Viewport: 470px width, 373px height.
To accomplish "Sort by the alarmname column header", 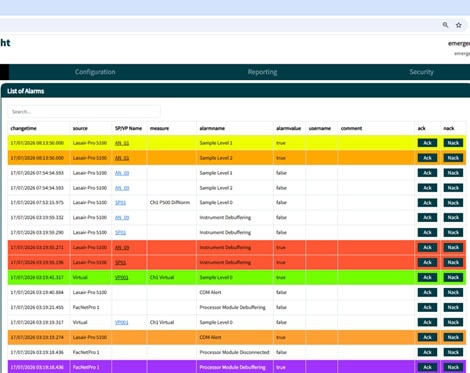I will click(x=212, y=128).
